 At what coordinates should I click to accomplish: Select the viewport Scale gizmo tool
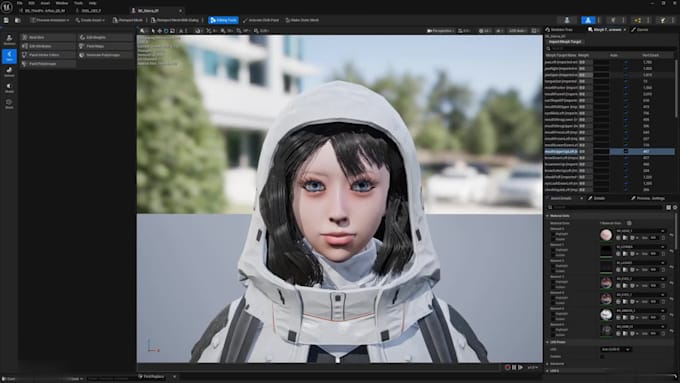click(x=173, y=31)
